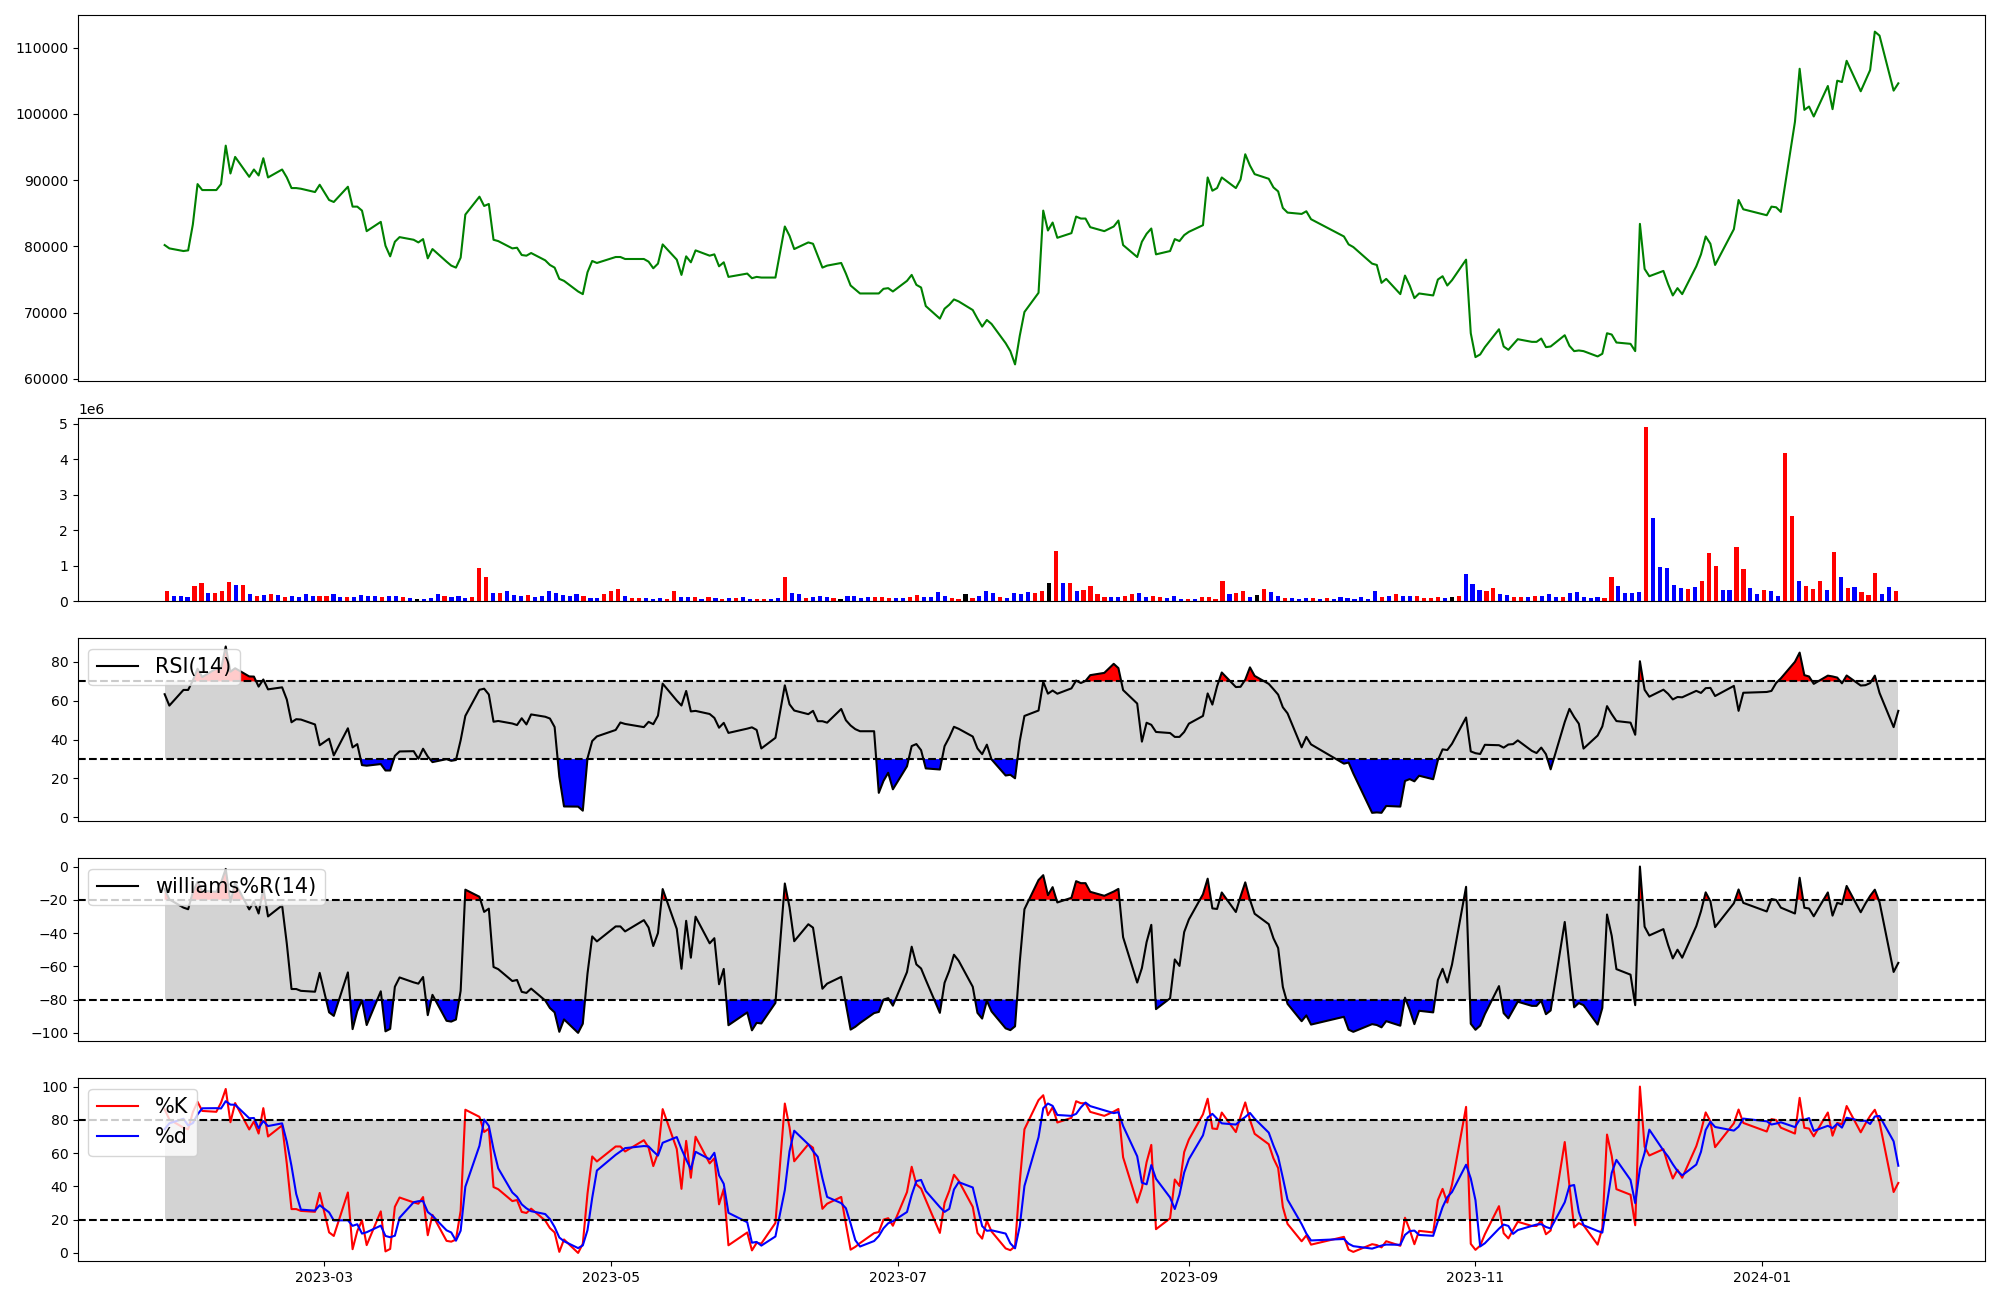Click the 2024-01 date axis label

click(1762, 1277)
